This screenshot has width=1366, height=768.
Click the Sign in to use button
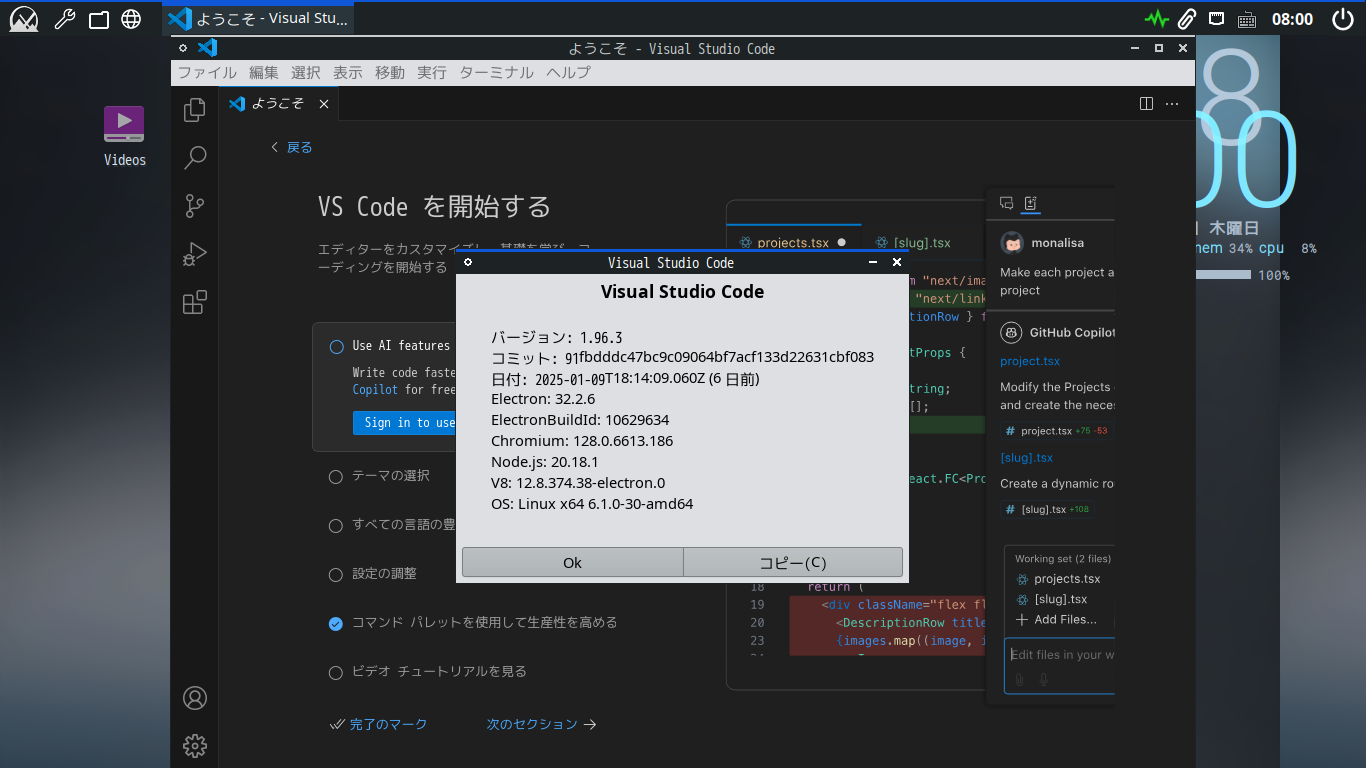coord(404,422)
